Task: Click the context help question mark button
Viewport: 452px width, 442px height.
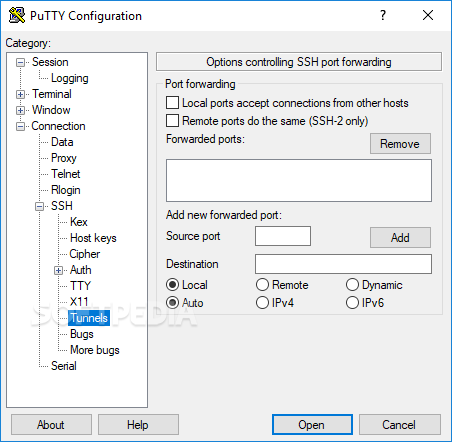Action: coord(383,15)
